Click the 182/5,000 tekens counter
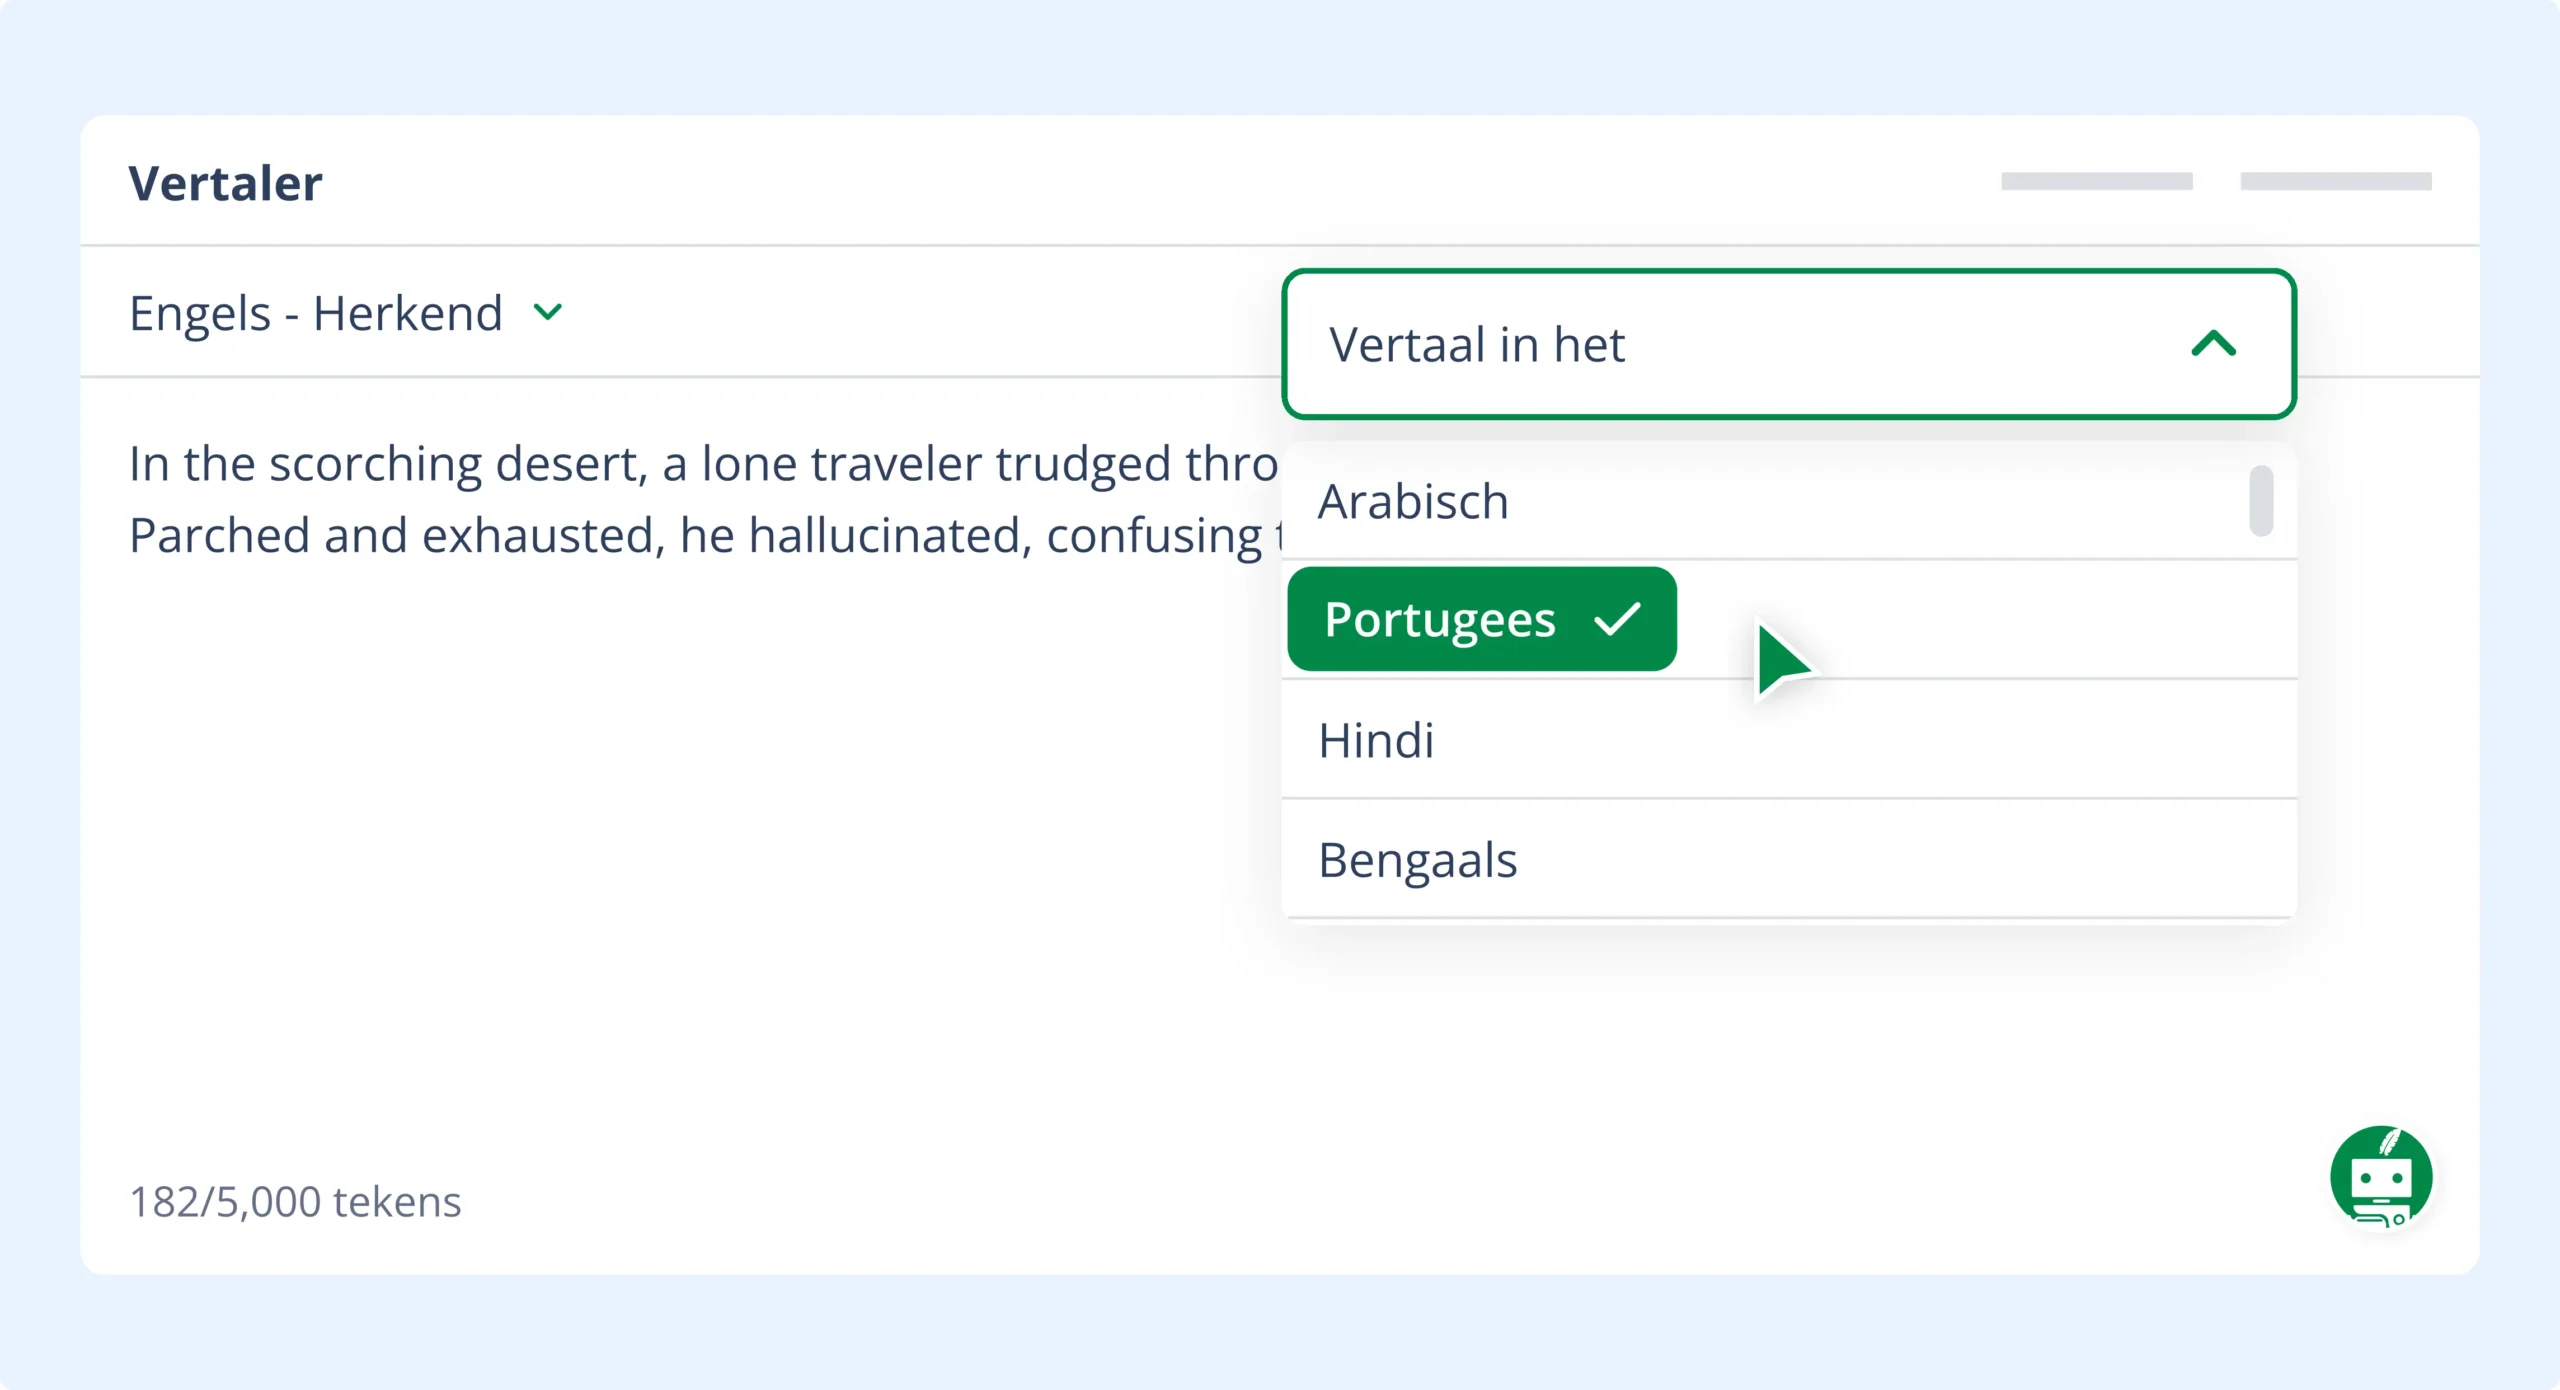The image size is (2560, 1390). click(x=295, y=1201)
